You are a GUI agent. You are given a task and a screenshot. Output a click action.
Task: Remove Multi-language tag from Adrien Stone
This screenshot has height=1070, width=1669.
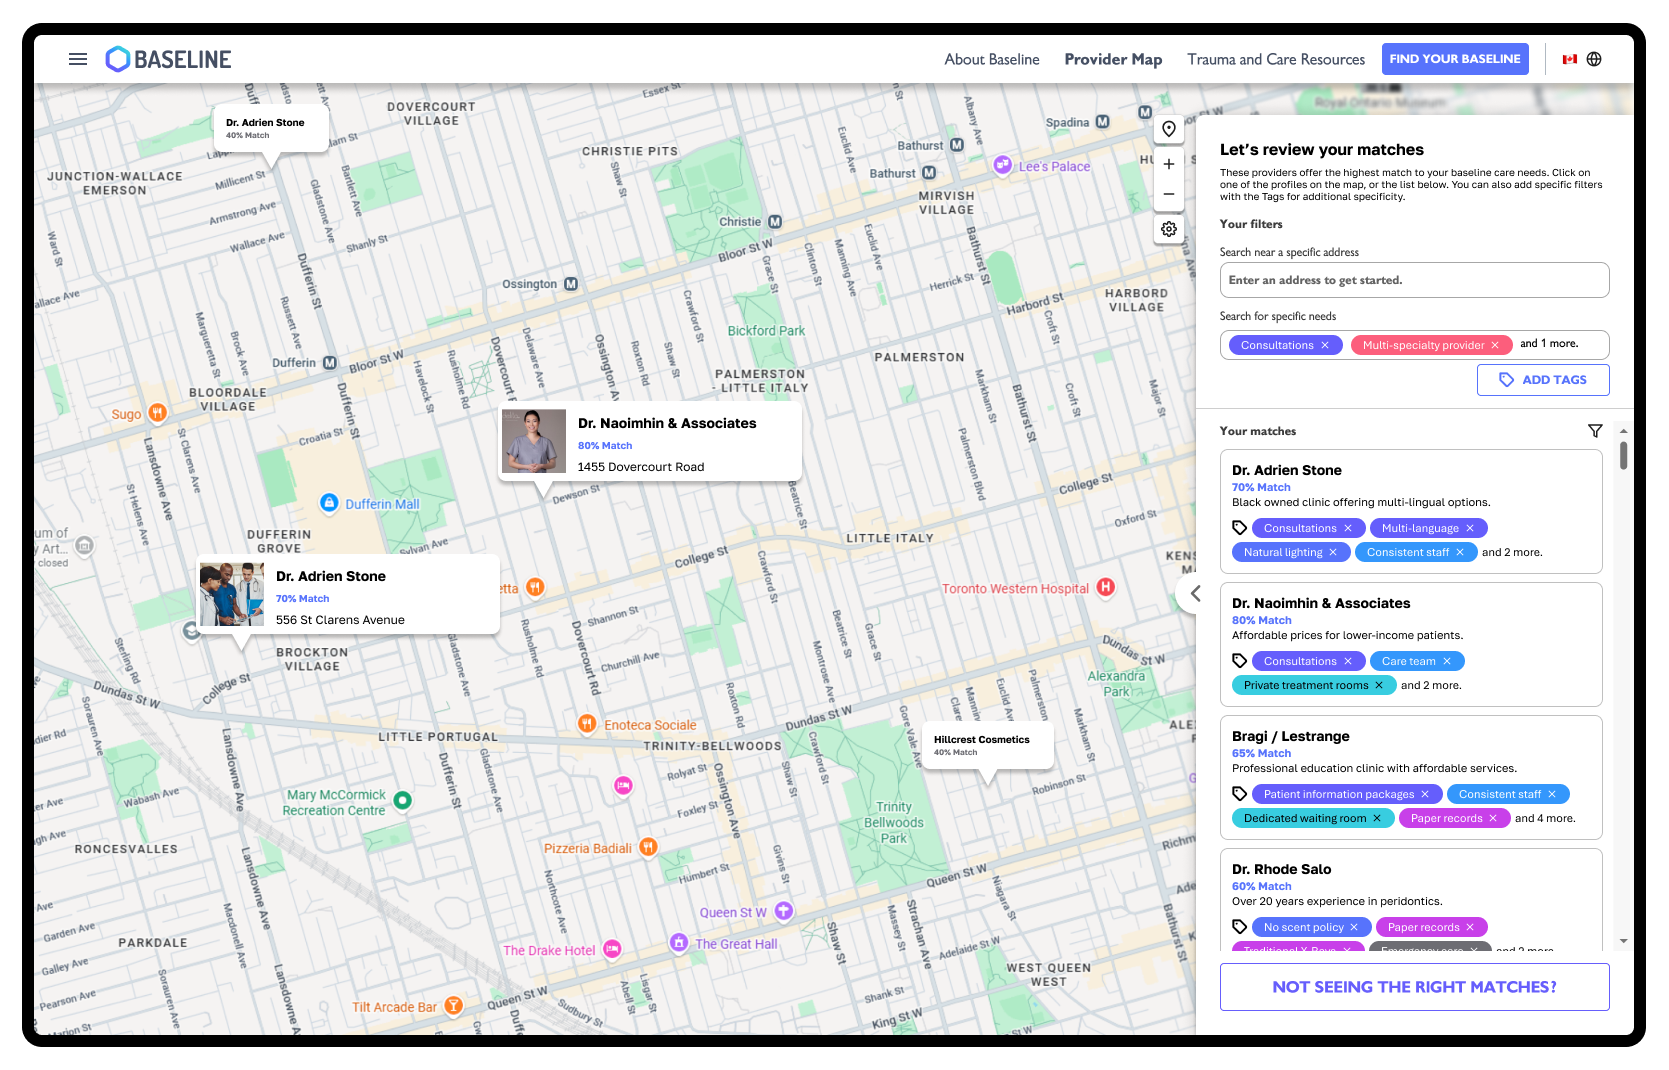1470,528
